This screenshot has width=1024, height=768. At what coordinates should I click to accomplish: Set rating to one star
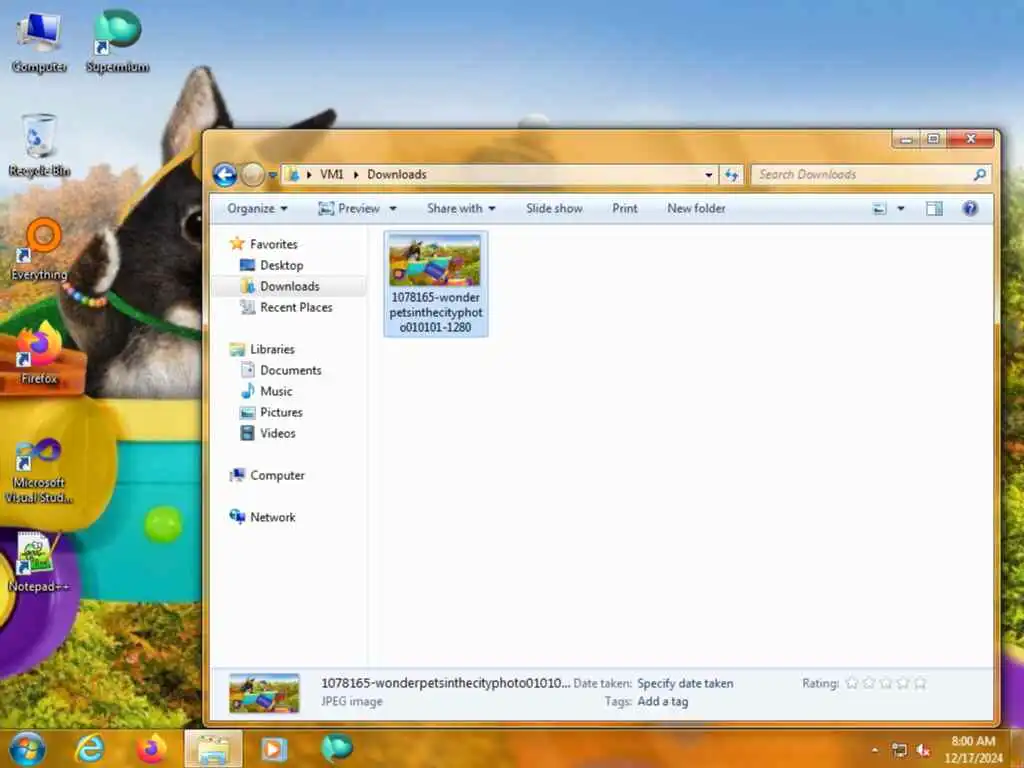pyautogui.click(x=852, y=683)
